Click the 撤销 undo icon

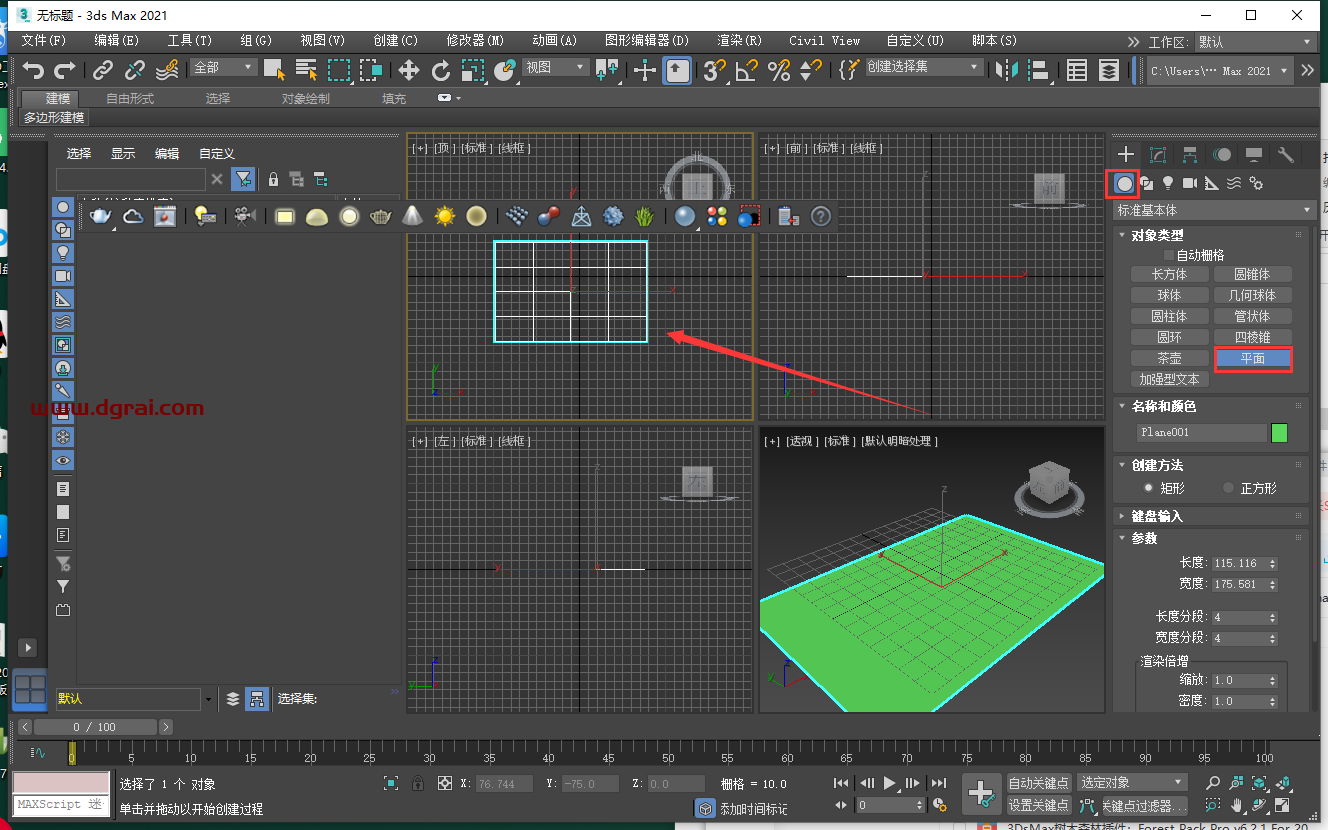coord(34,70)
